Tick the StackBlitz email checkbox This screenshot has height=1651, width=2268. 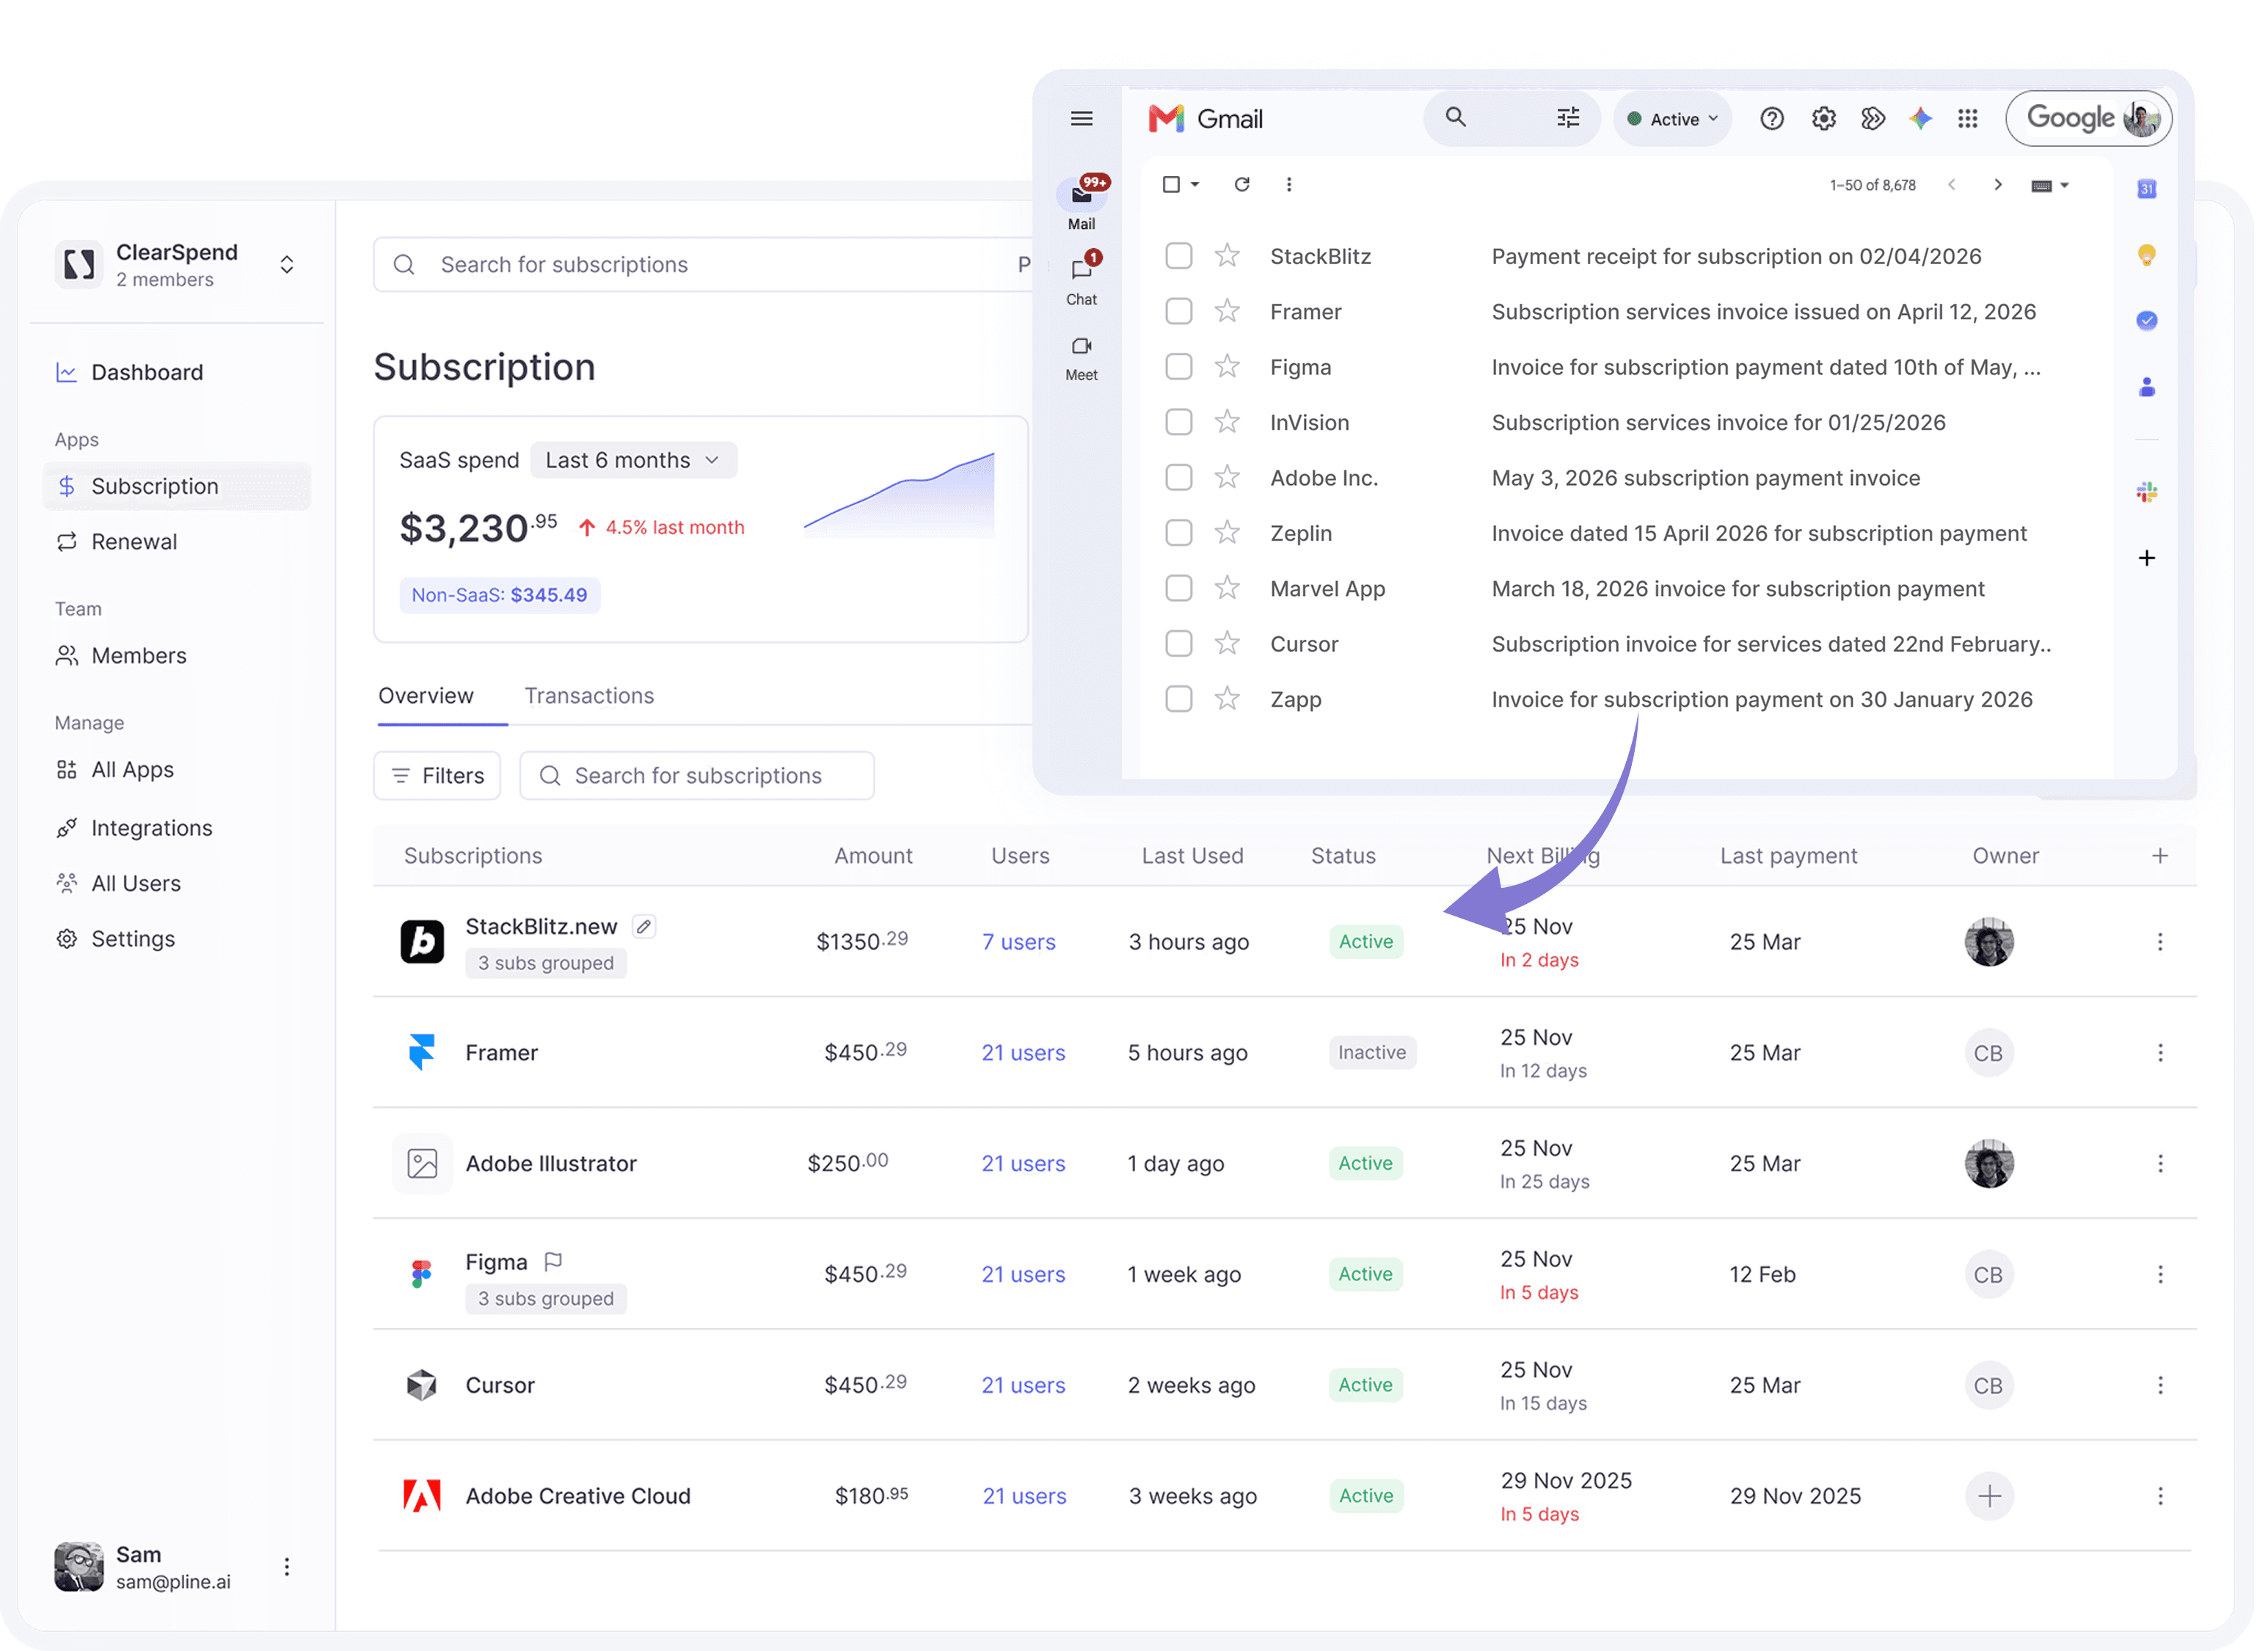point(1178,256)
